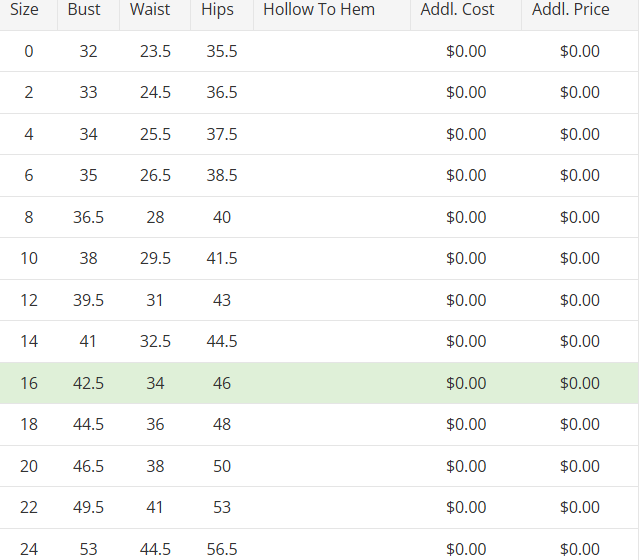Click the Addl. Cost column header
Image resolution: width=642 pixels, height=560 pixels.
457,10
